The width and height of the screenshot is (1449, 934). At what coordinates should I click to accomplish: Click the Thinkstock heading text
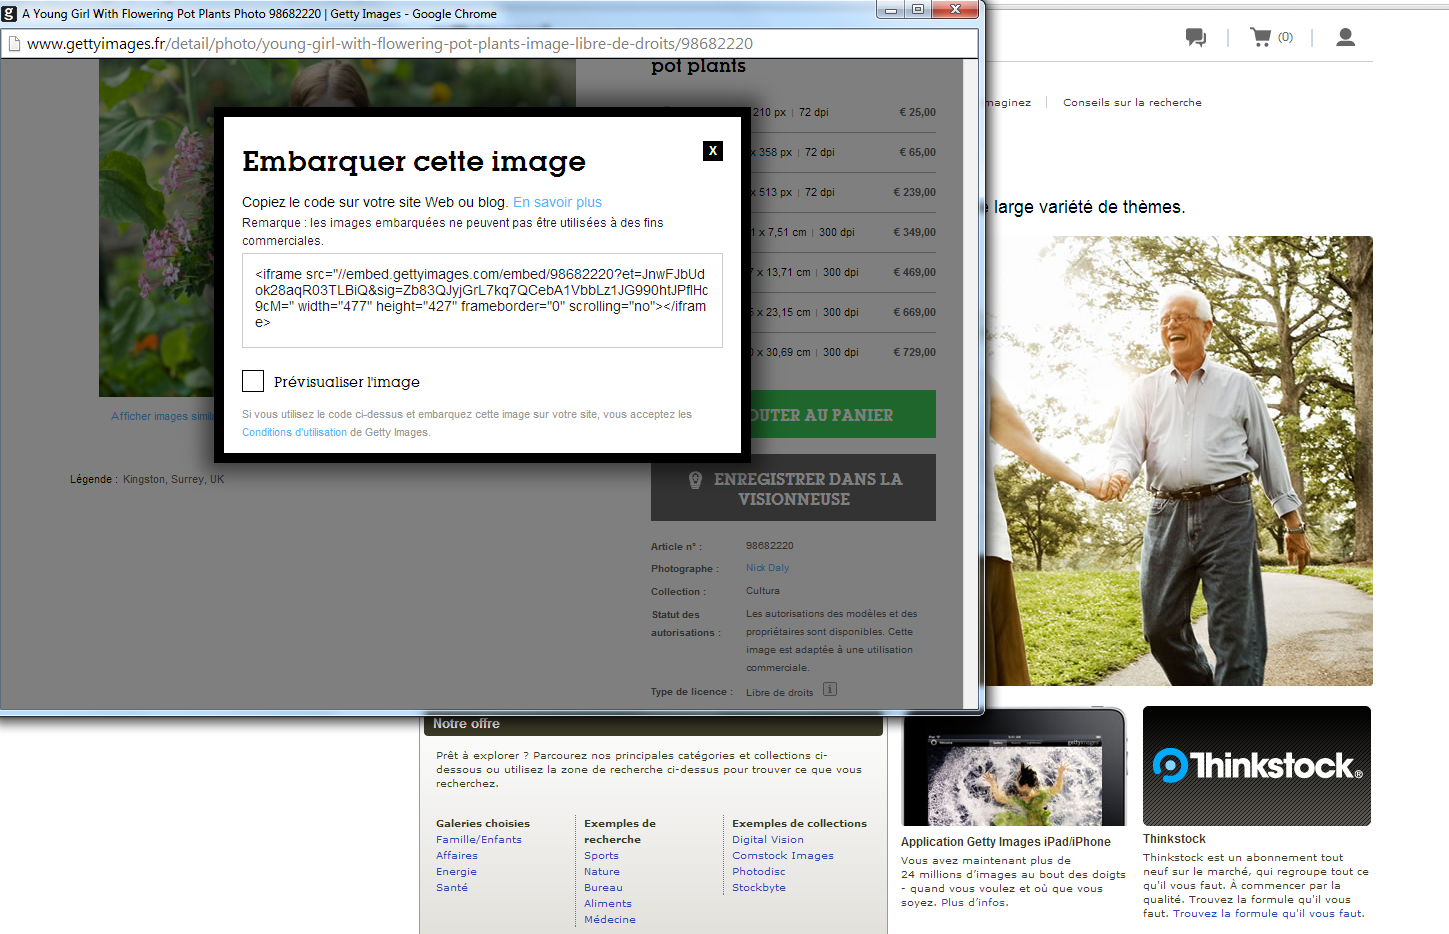(1174, 839)
